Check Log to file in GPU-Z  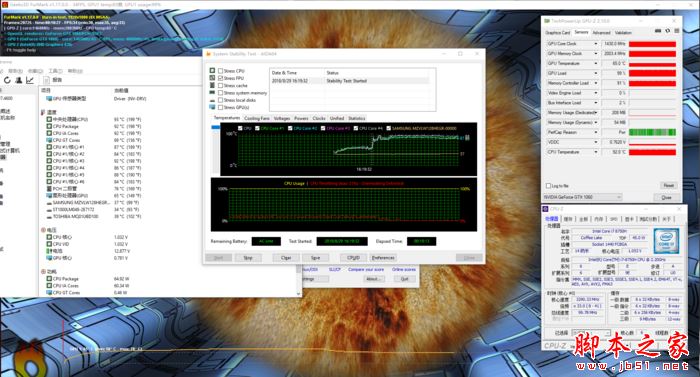tap(548, 186)
